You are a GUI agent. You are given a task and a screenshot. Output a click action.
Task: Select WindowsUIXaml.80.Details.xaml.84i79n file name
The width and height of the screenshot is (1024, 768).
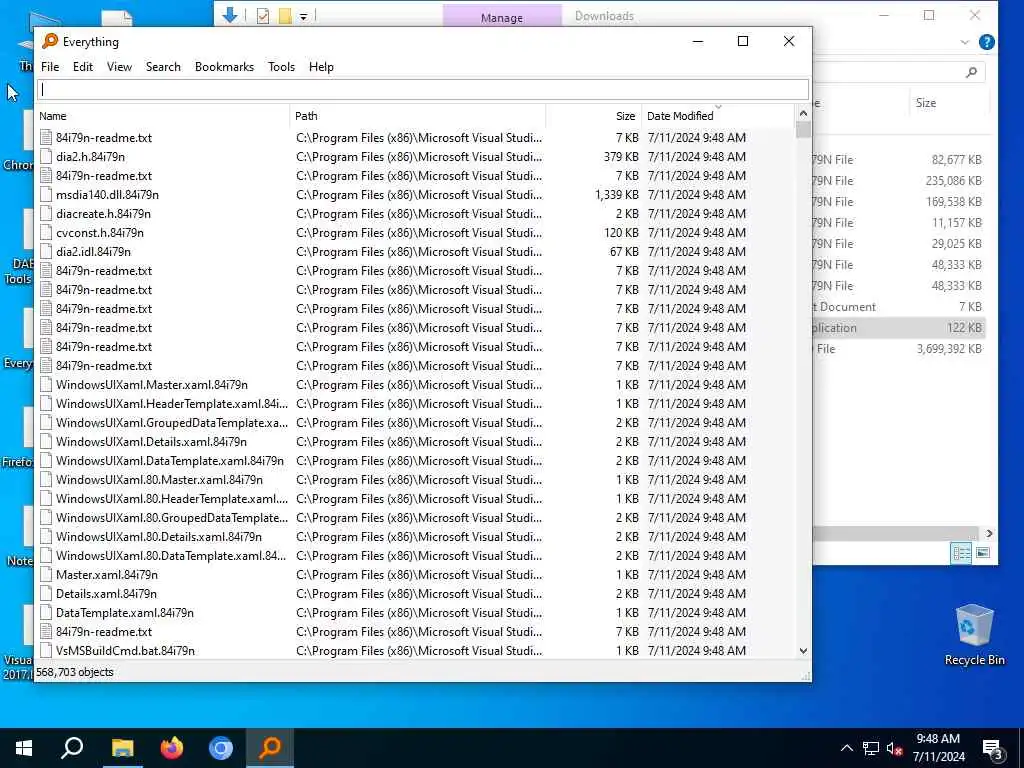[x=159, y=536]
